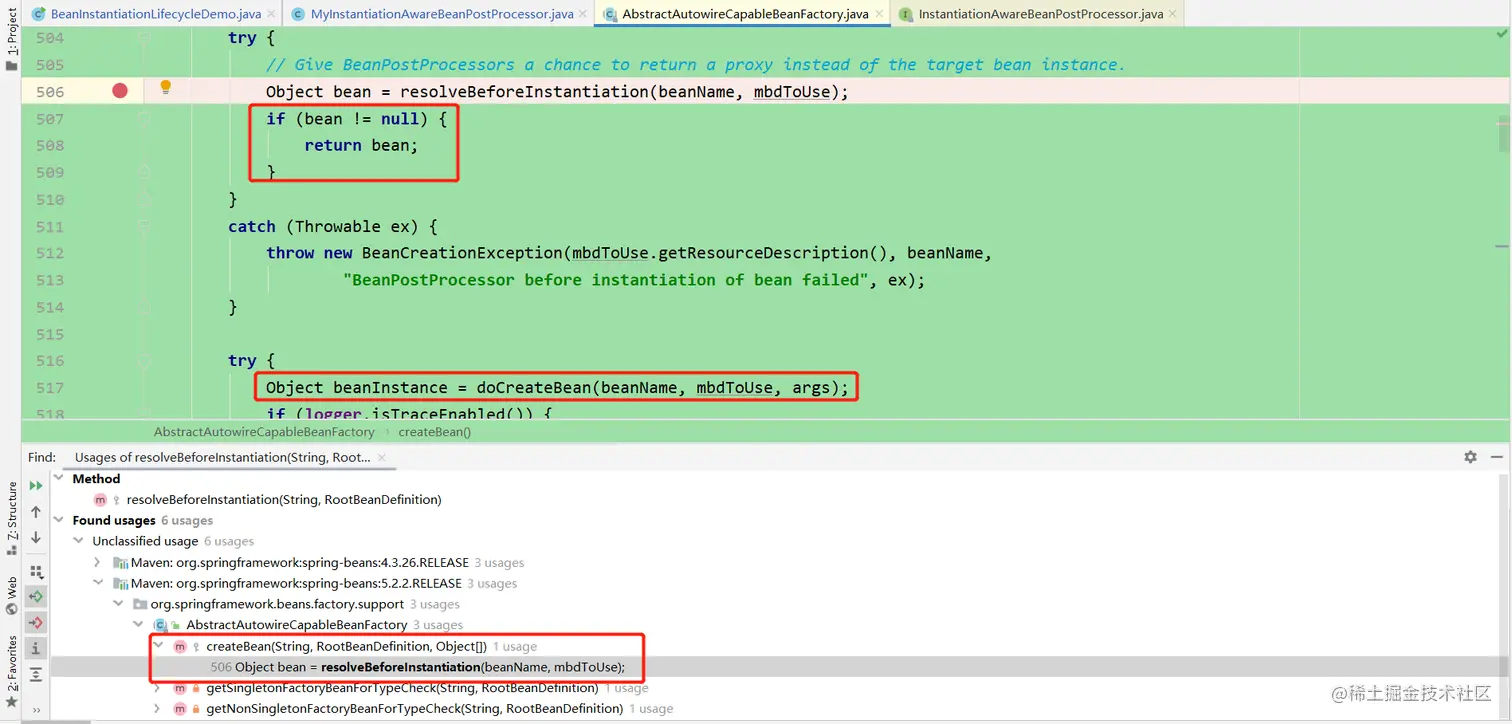Collapse the createBean usage node
1512x724 pixels.
157,646
